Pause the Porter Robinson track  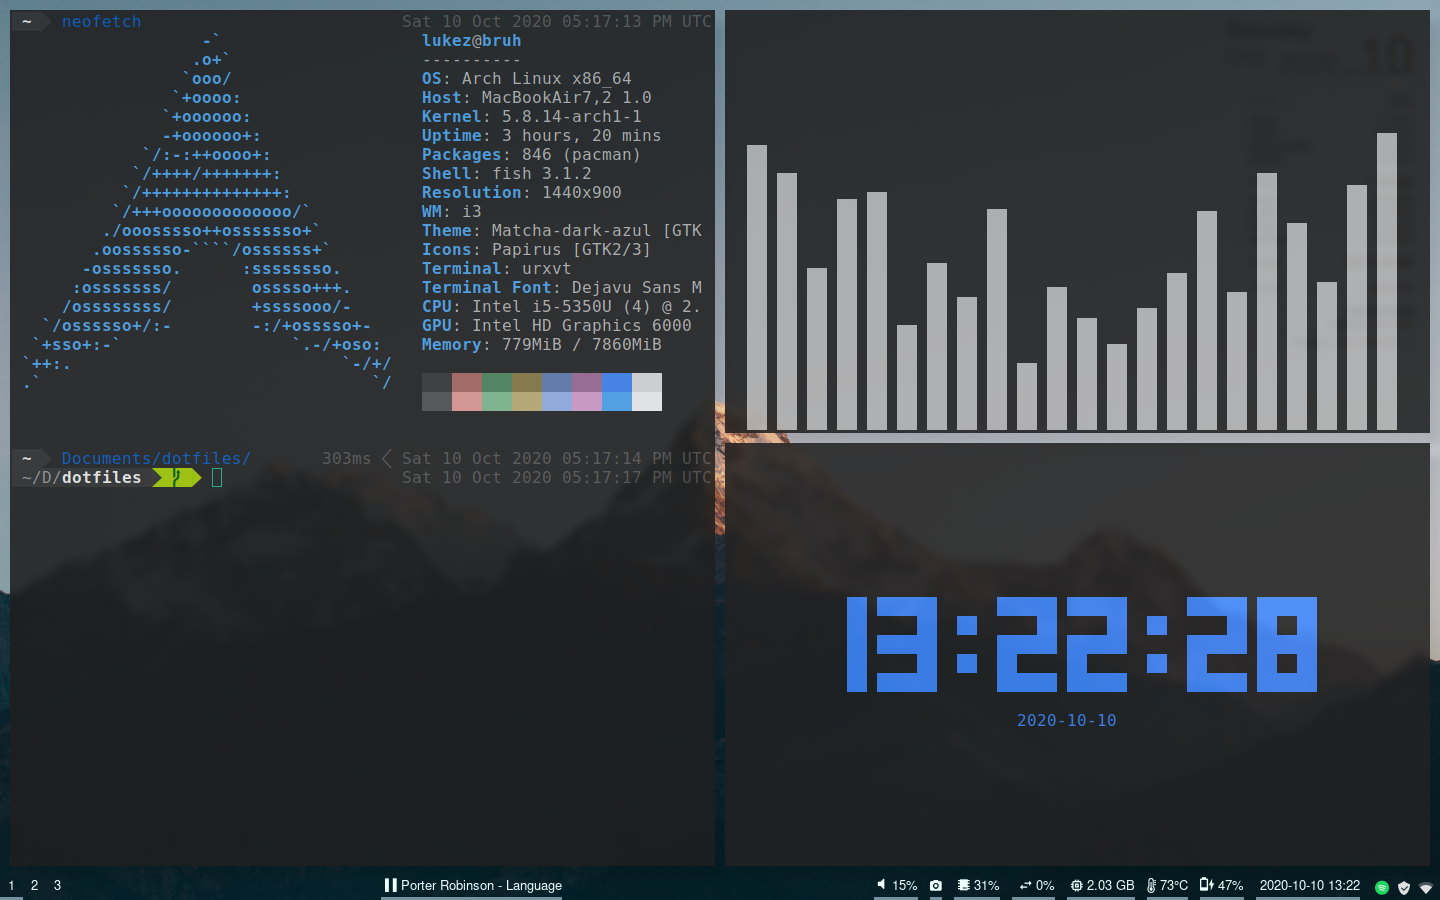[390, 885]
